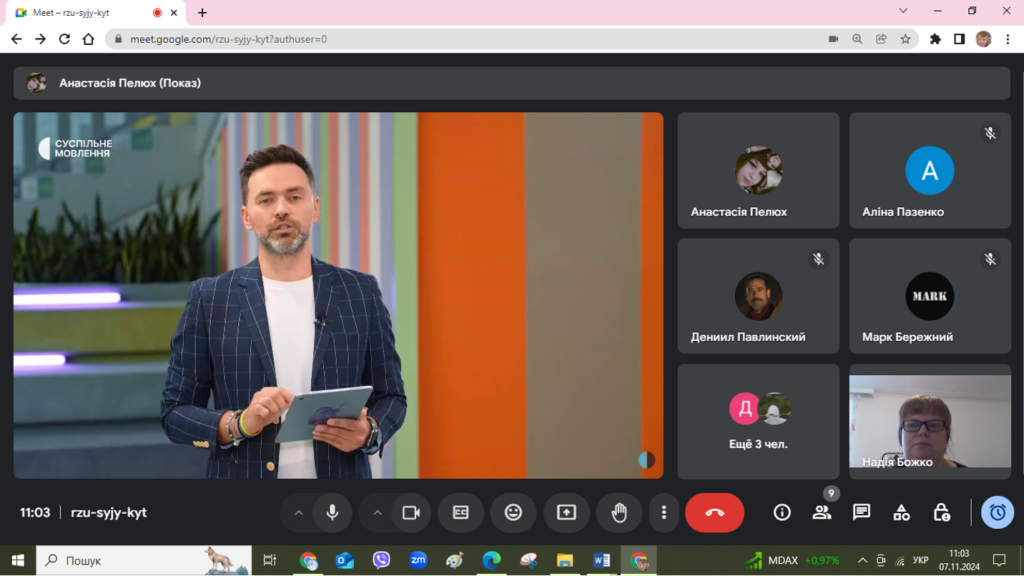
Task: Close the Meet browser tab
Action: (x=174, y=12)
